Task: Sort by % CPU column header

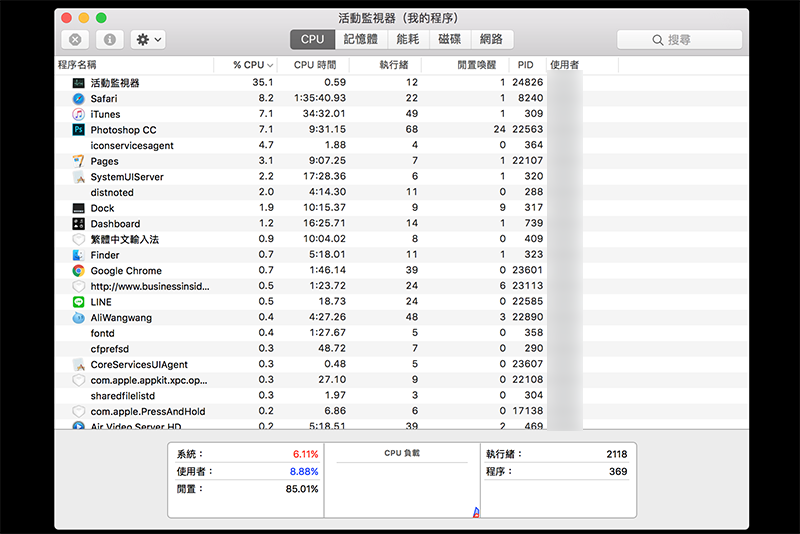Action: (252, 65)
